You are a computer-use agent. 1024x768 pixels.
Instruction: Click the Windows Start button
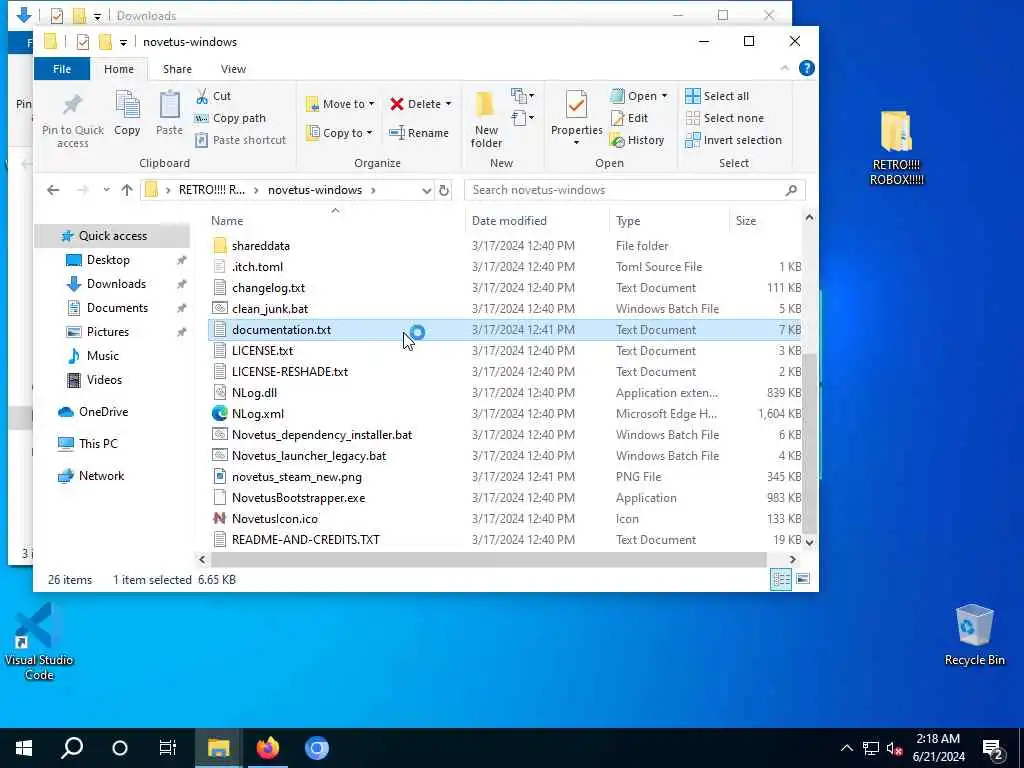(24, 748)
